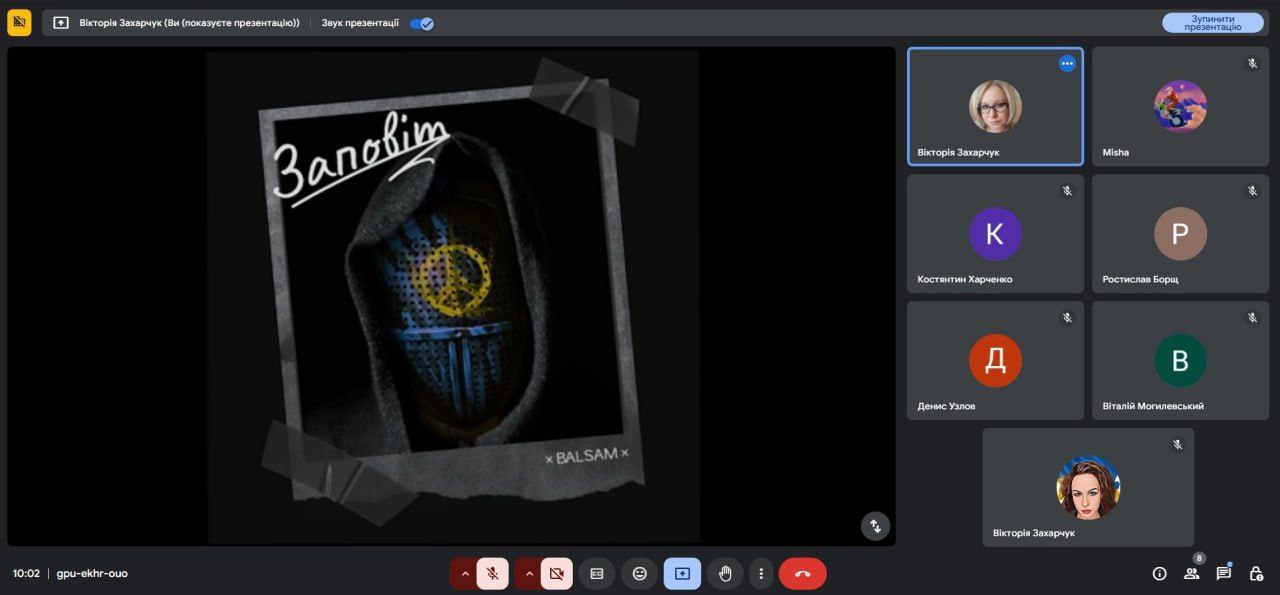
Task: Raise your hand in the meeting
Action: tap(725, 574)
